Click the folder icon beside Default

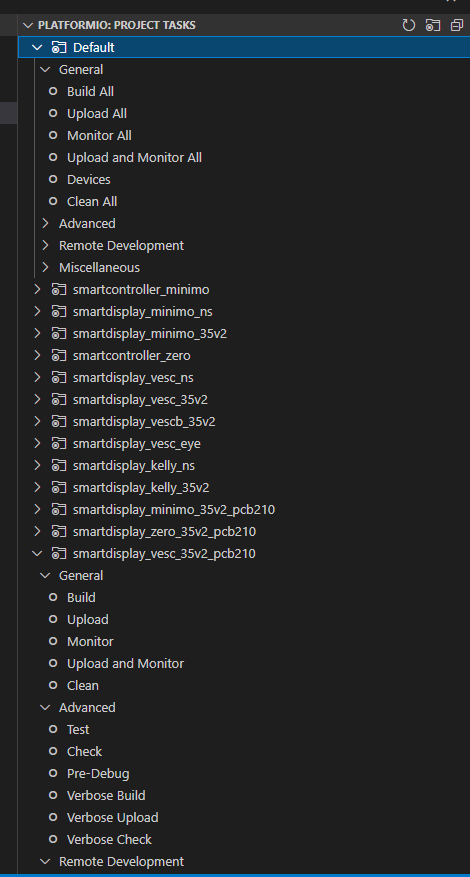tap(59, 48)
